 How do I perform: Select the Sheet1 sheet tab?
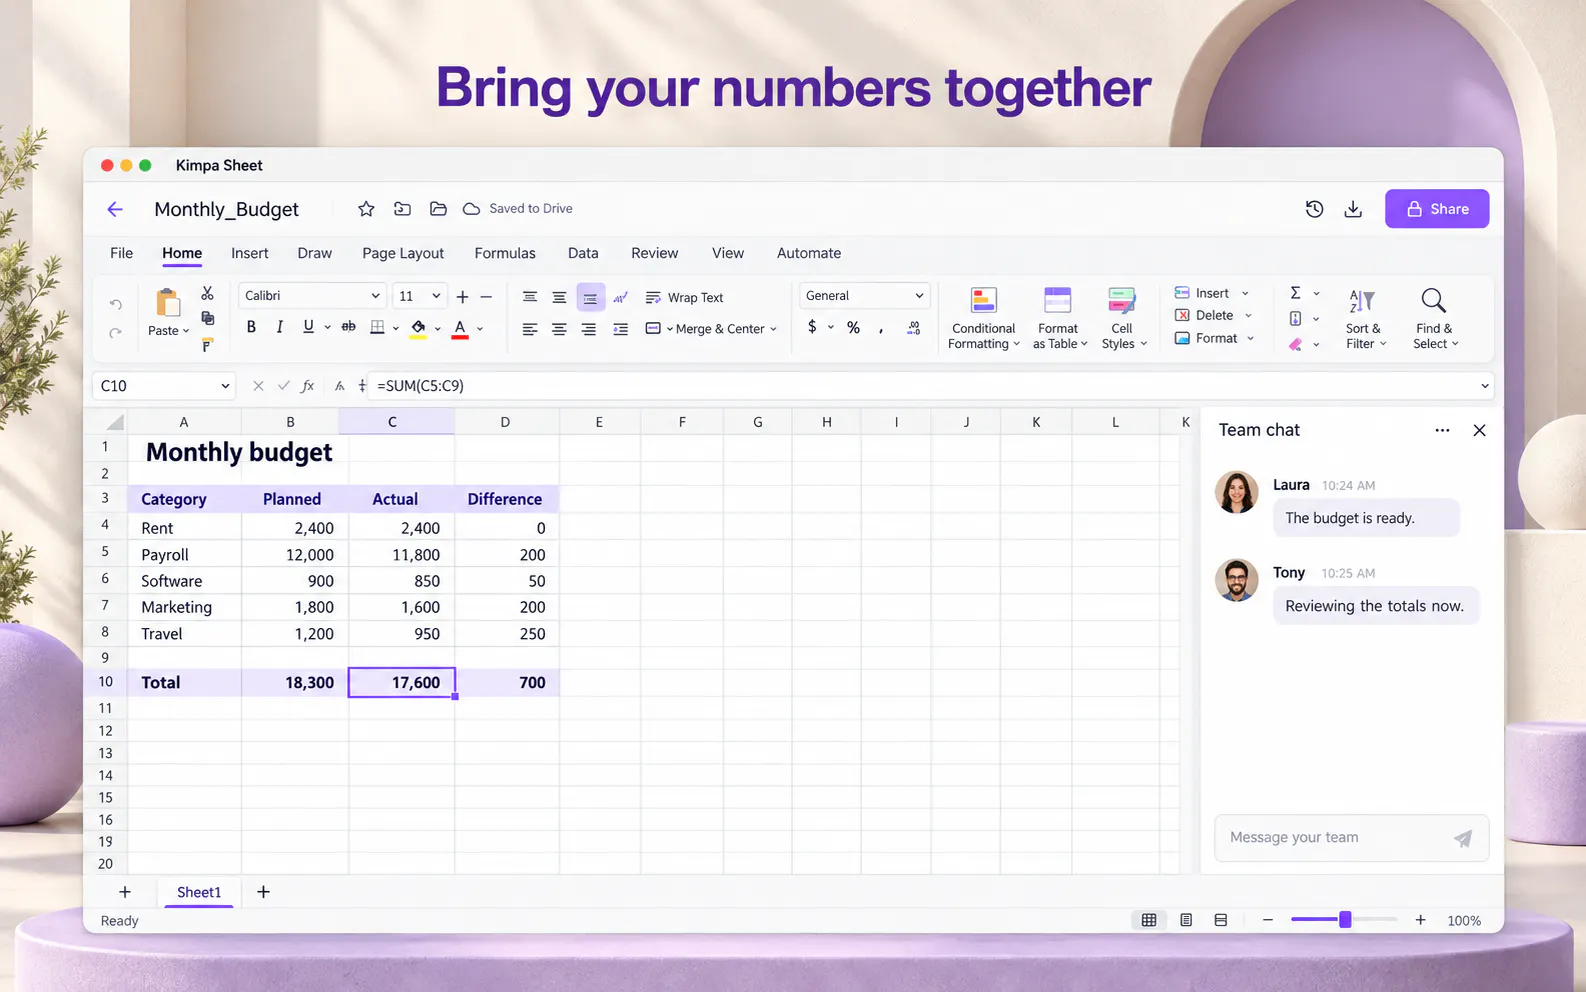point(199,892)
